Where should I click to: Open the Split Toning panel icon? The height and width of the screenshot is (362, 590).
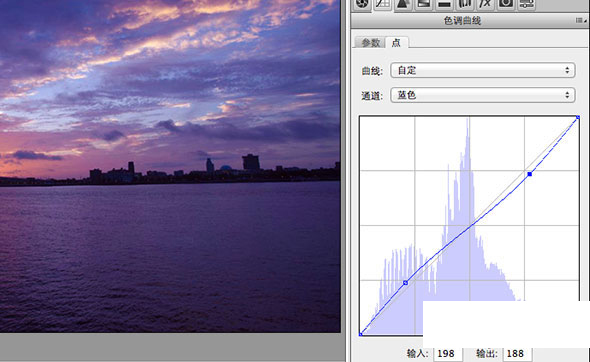point(444,4)
